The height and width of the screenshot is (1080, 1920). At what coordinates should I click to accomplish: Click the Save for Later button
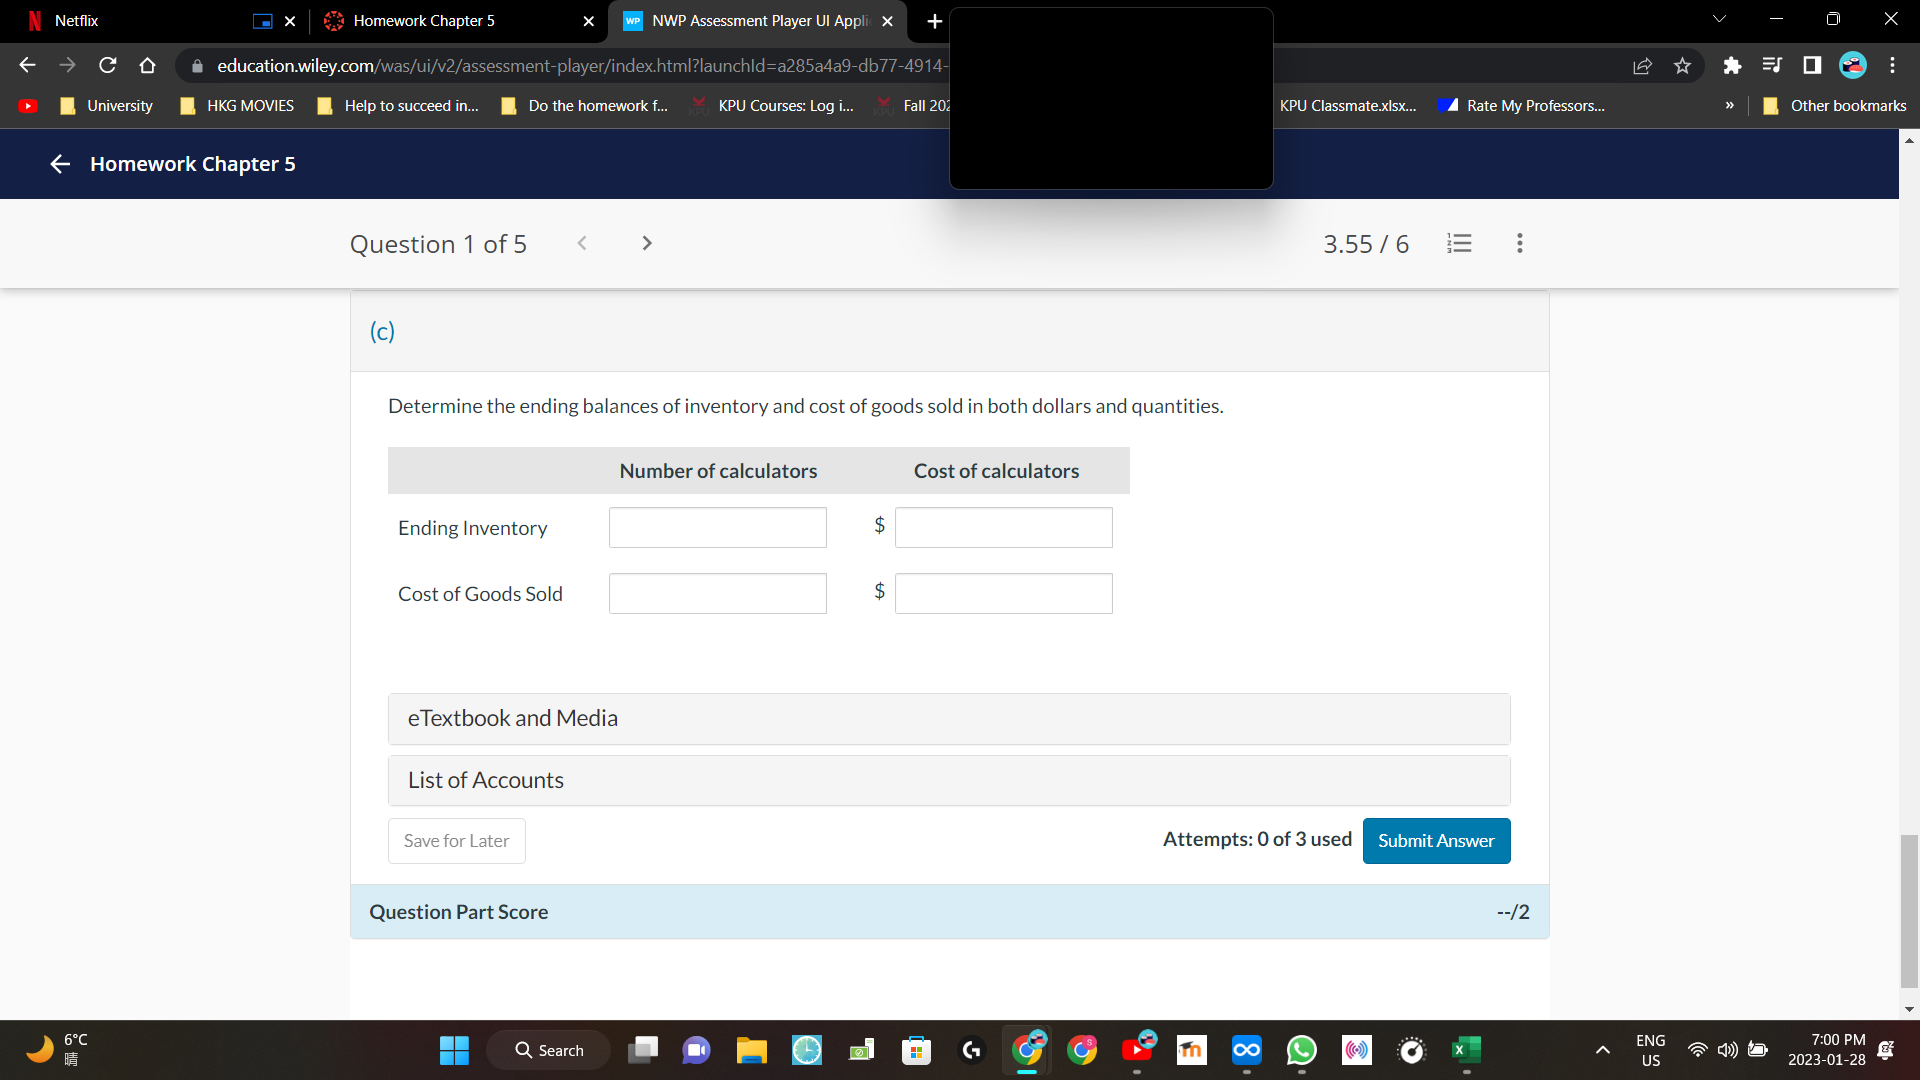coord(456,840)
